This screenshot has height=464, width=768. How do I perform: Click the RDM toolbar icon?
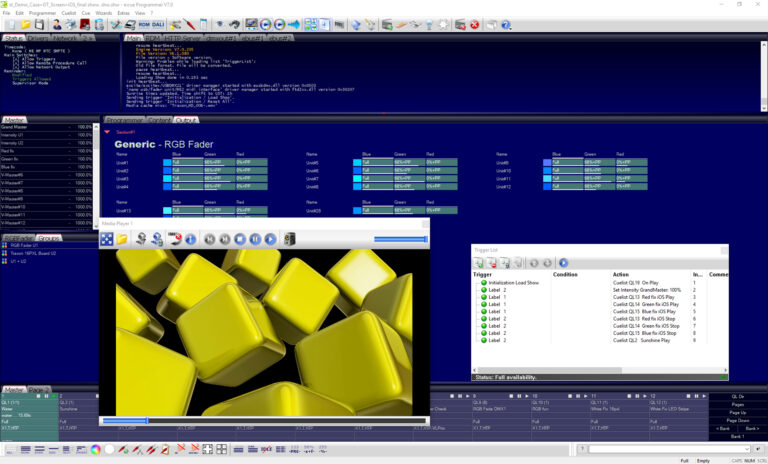[144, 24]
